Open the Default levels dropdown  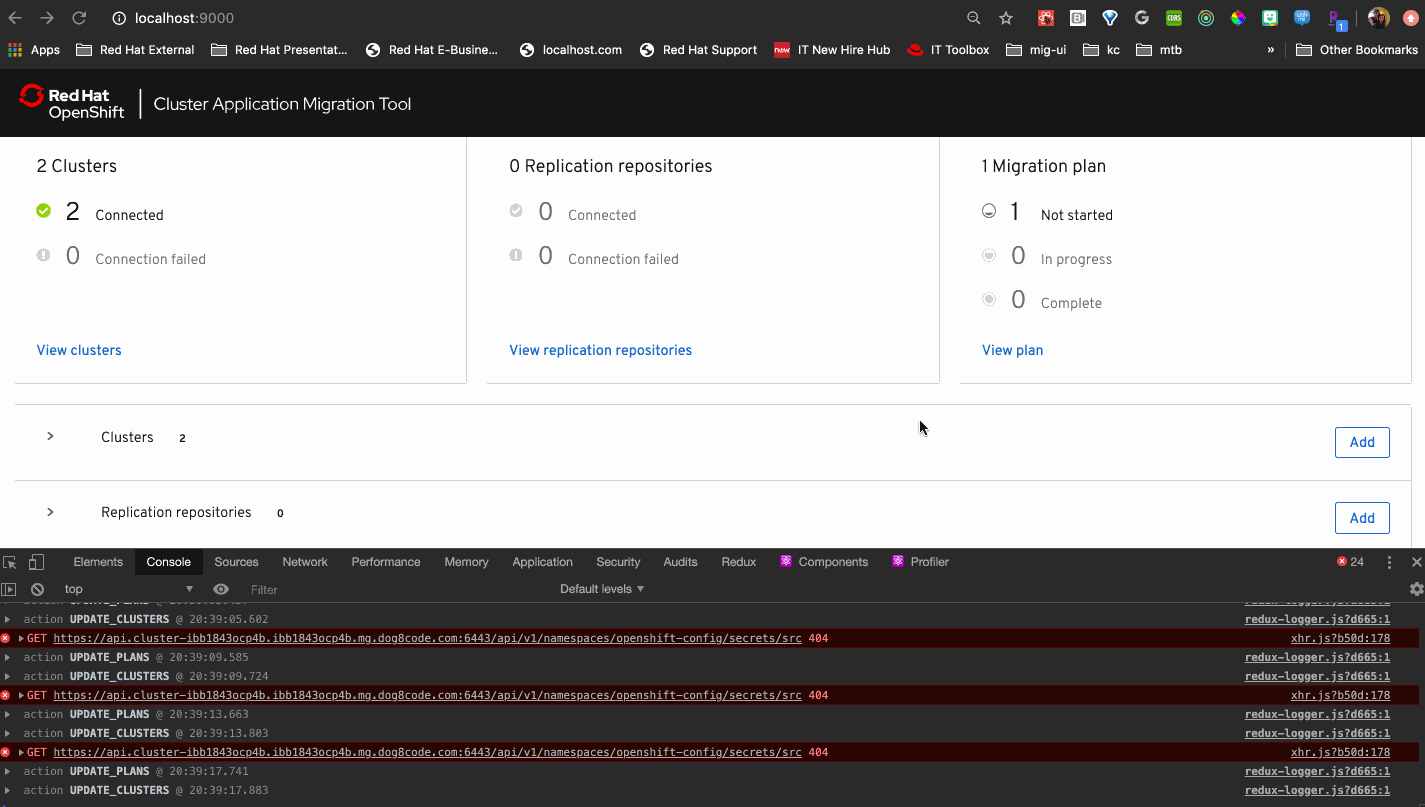tap(600, 588)
